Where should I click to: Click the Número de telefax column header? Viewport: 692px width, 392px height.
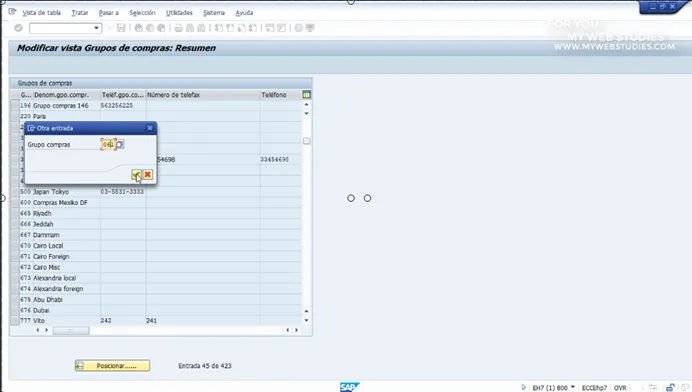tap(203, 95)
